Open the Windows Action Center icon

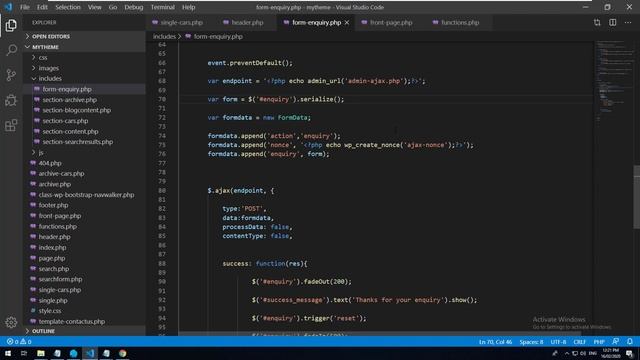point(630,353)
